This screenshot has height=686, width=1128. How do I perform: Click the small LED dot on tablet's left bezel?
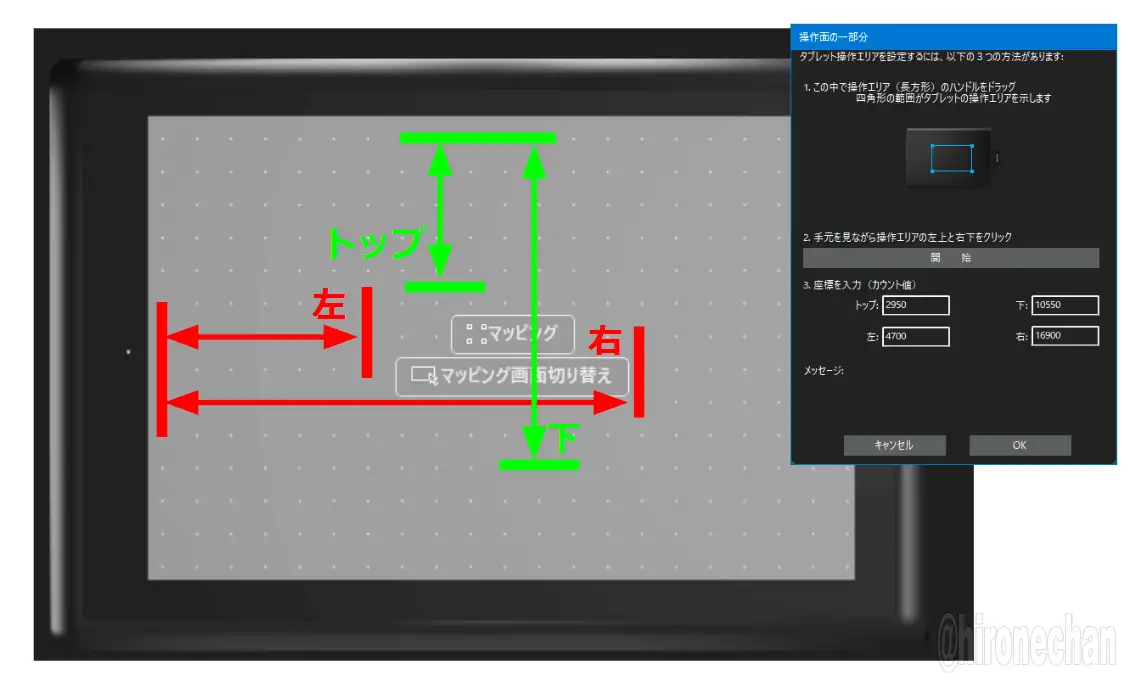pos(128,351)
